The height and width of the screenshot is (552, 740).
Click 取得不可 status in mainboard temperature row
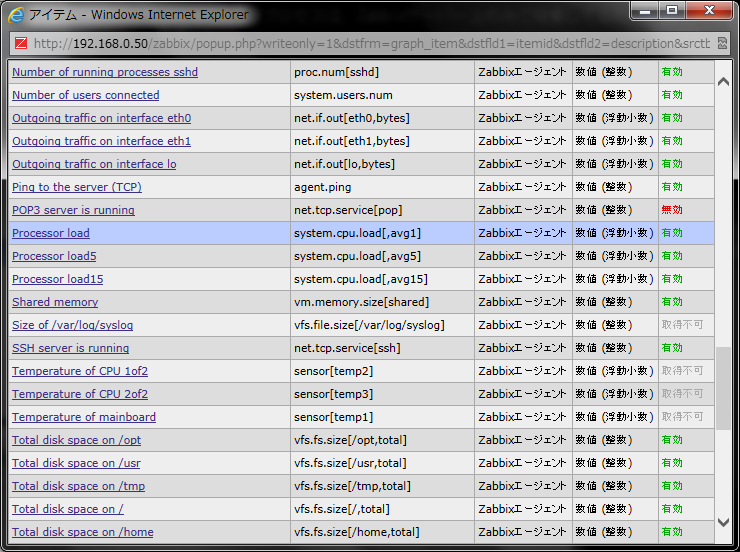[x=682, y=417]
